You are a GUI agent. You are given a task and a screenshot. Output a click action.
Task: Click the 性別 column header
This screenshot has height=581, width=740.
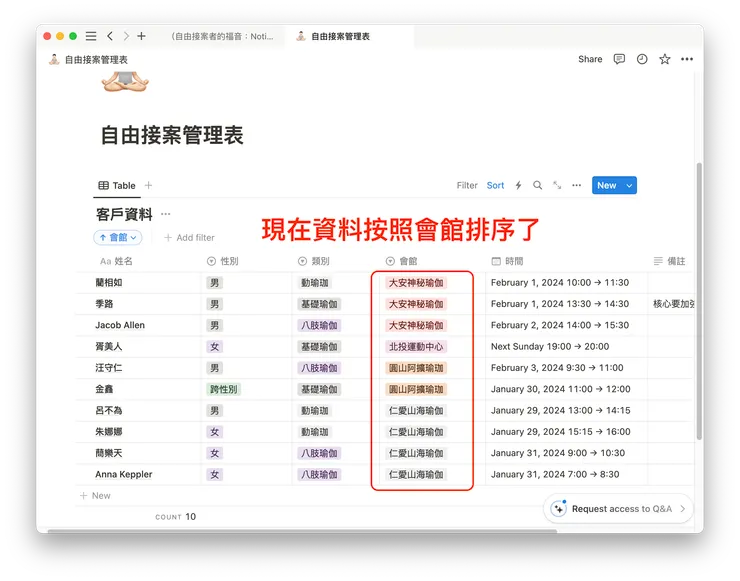222,261
